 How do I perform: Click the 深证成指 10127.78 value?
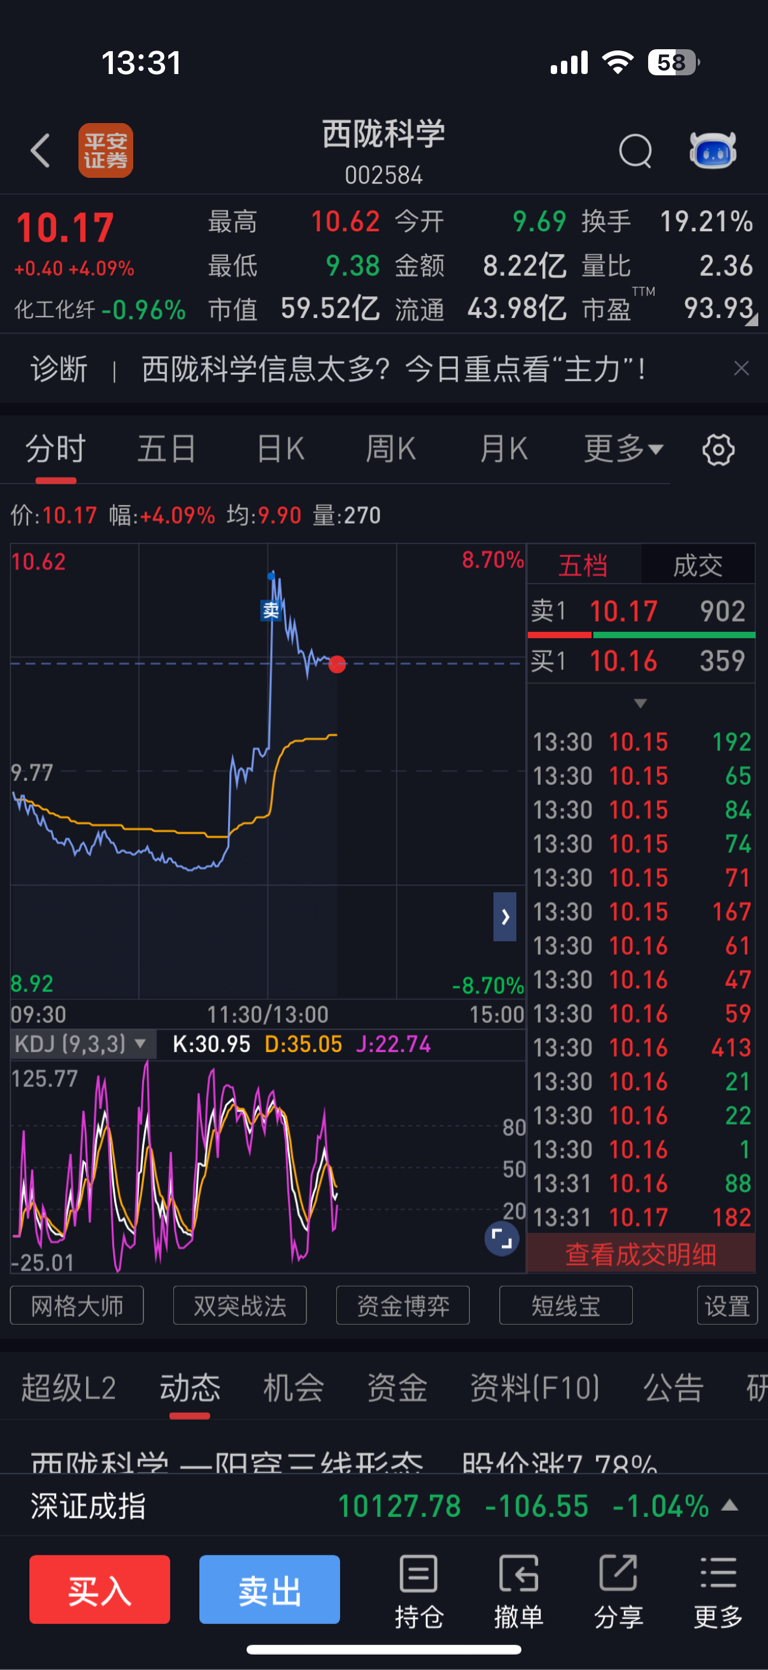point(399,1506)
